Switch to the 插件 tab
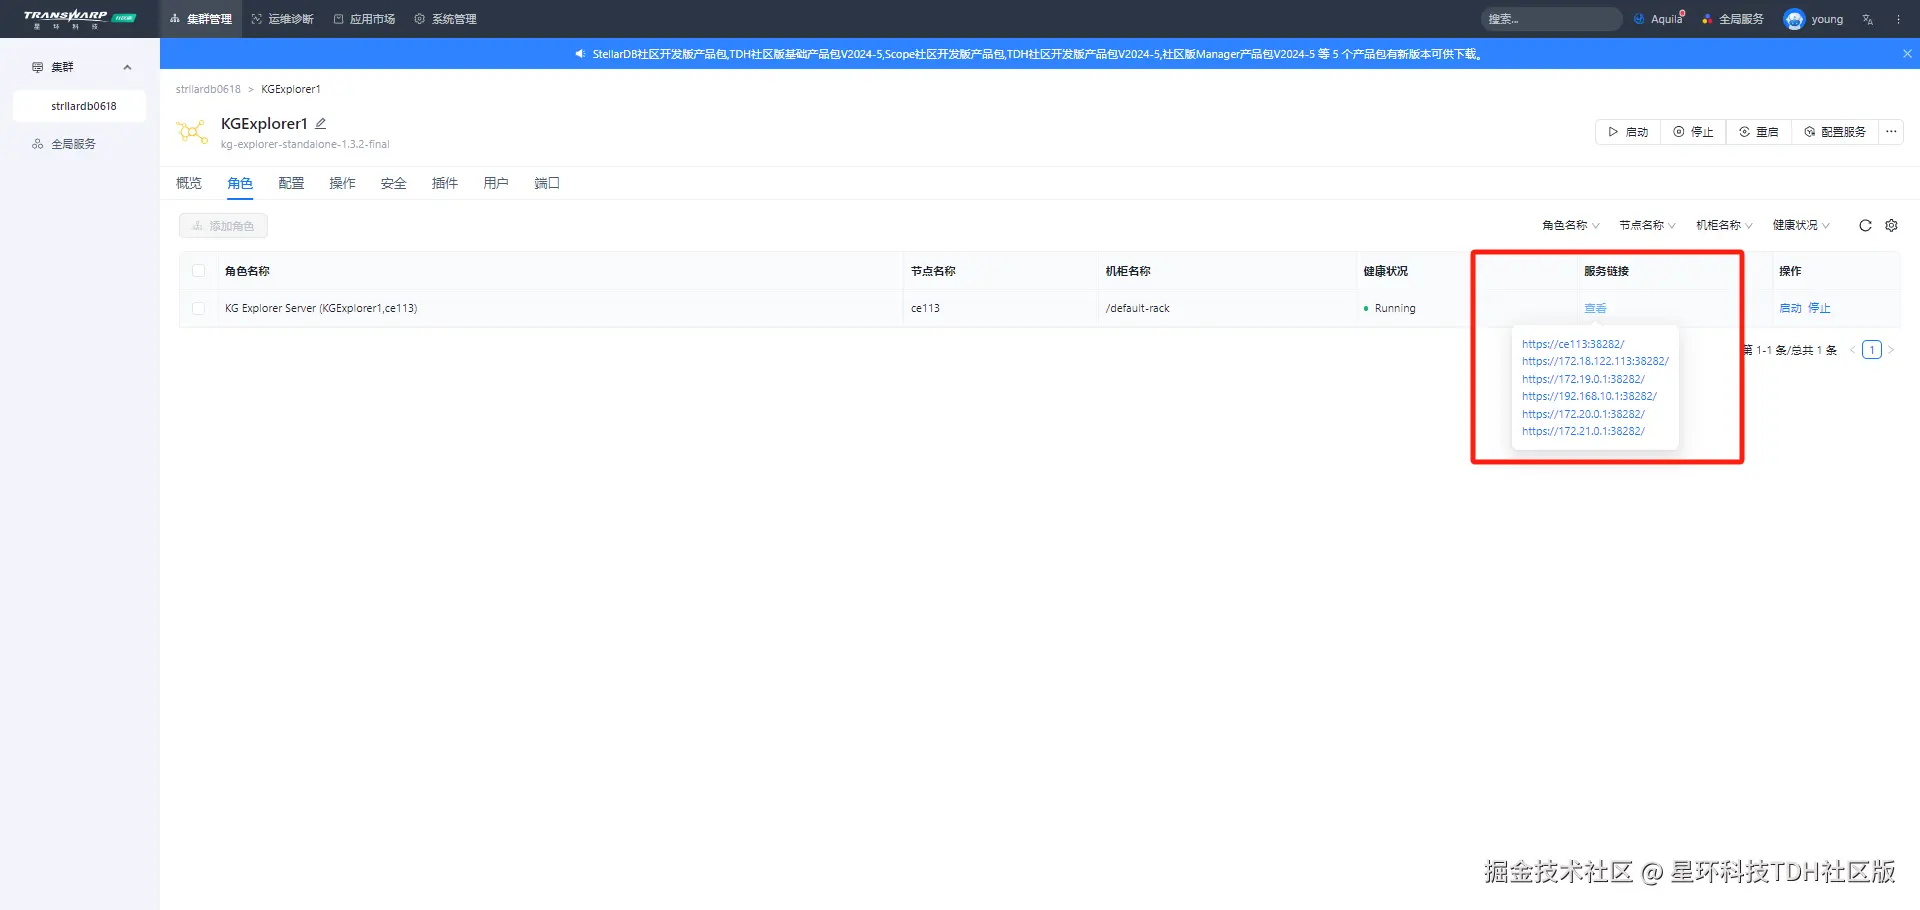Screen dimensions: 1920x910 [x=445, y=183]
